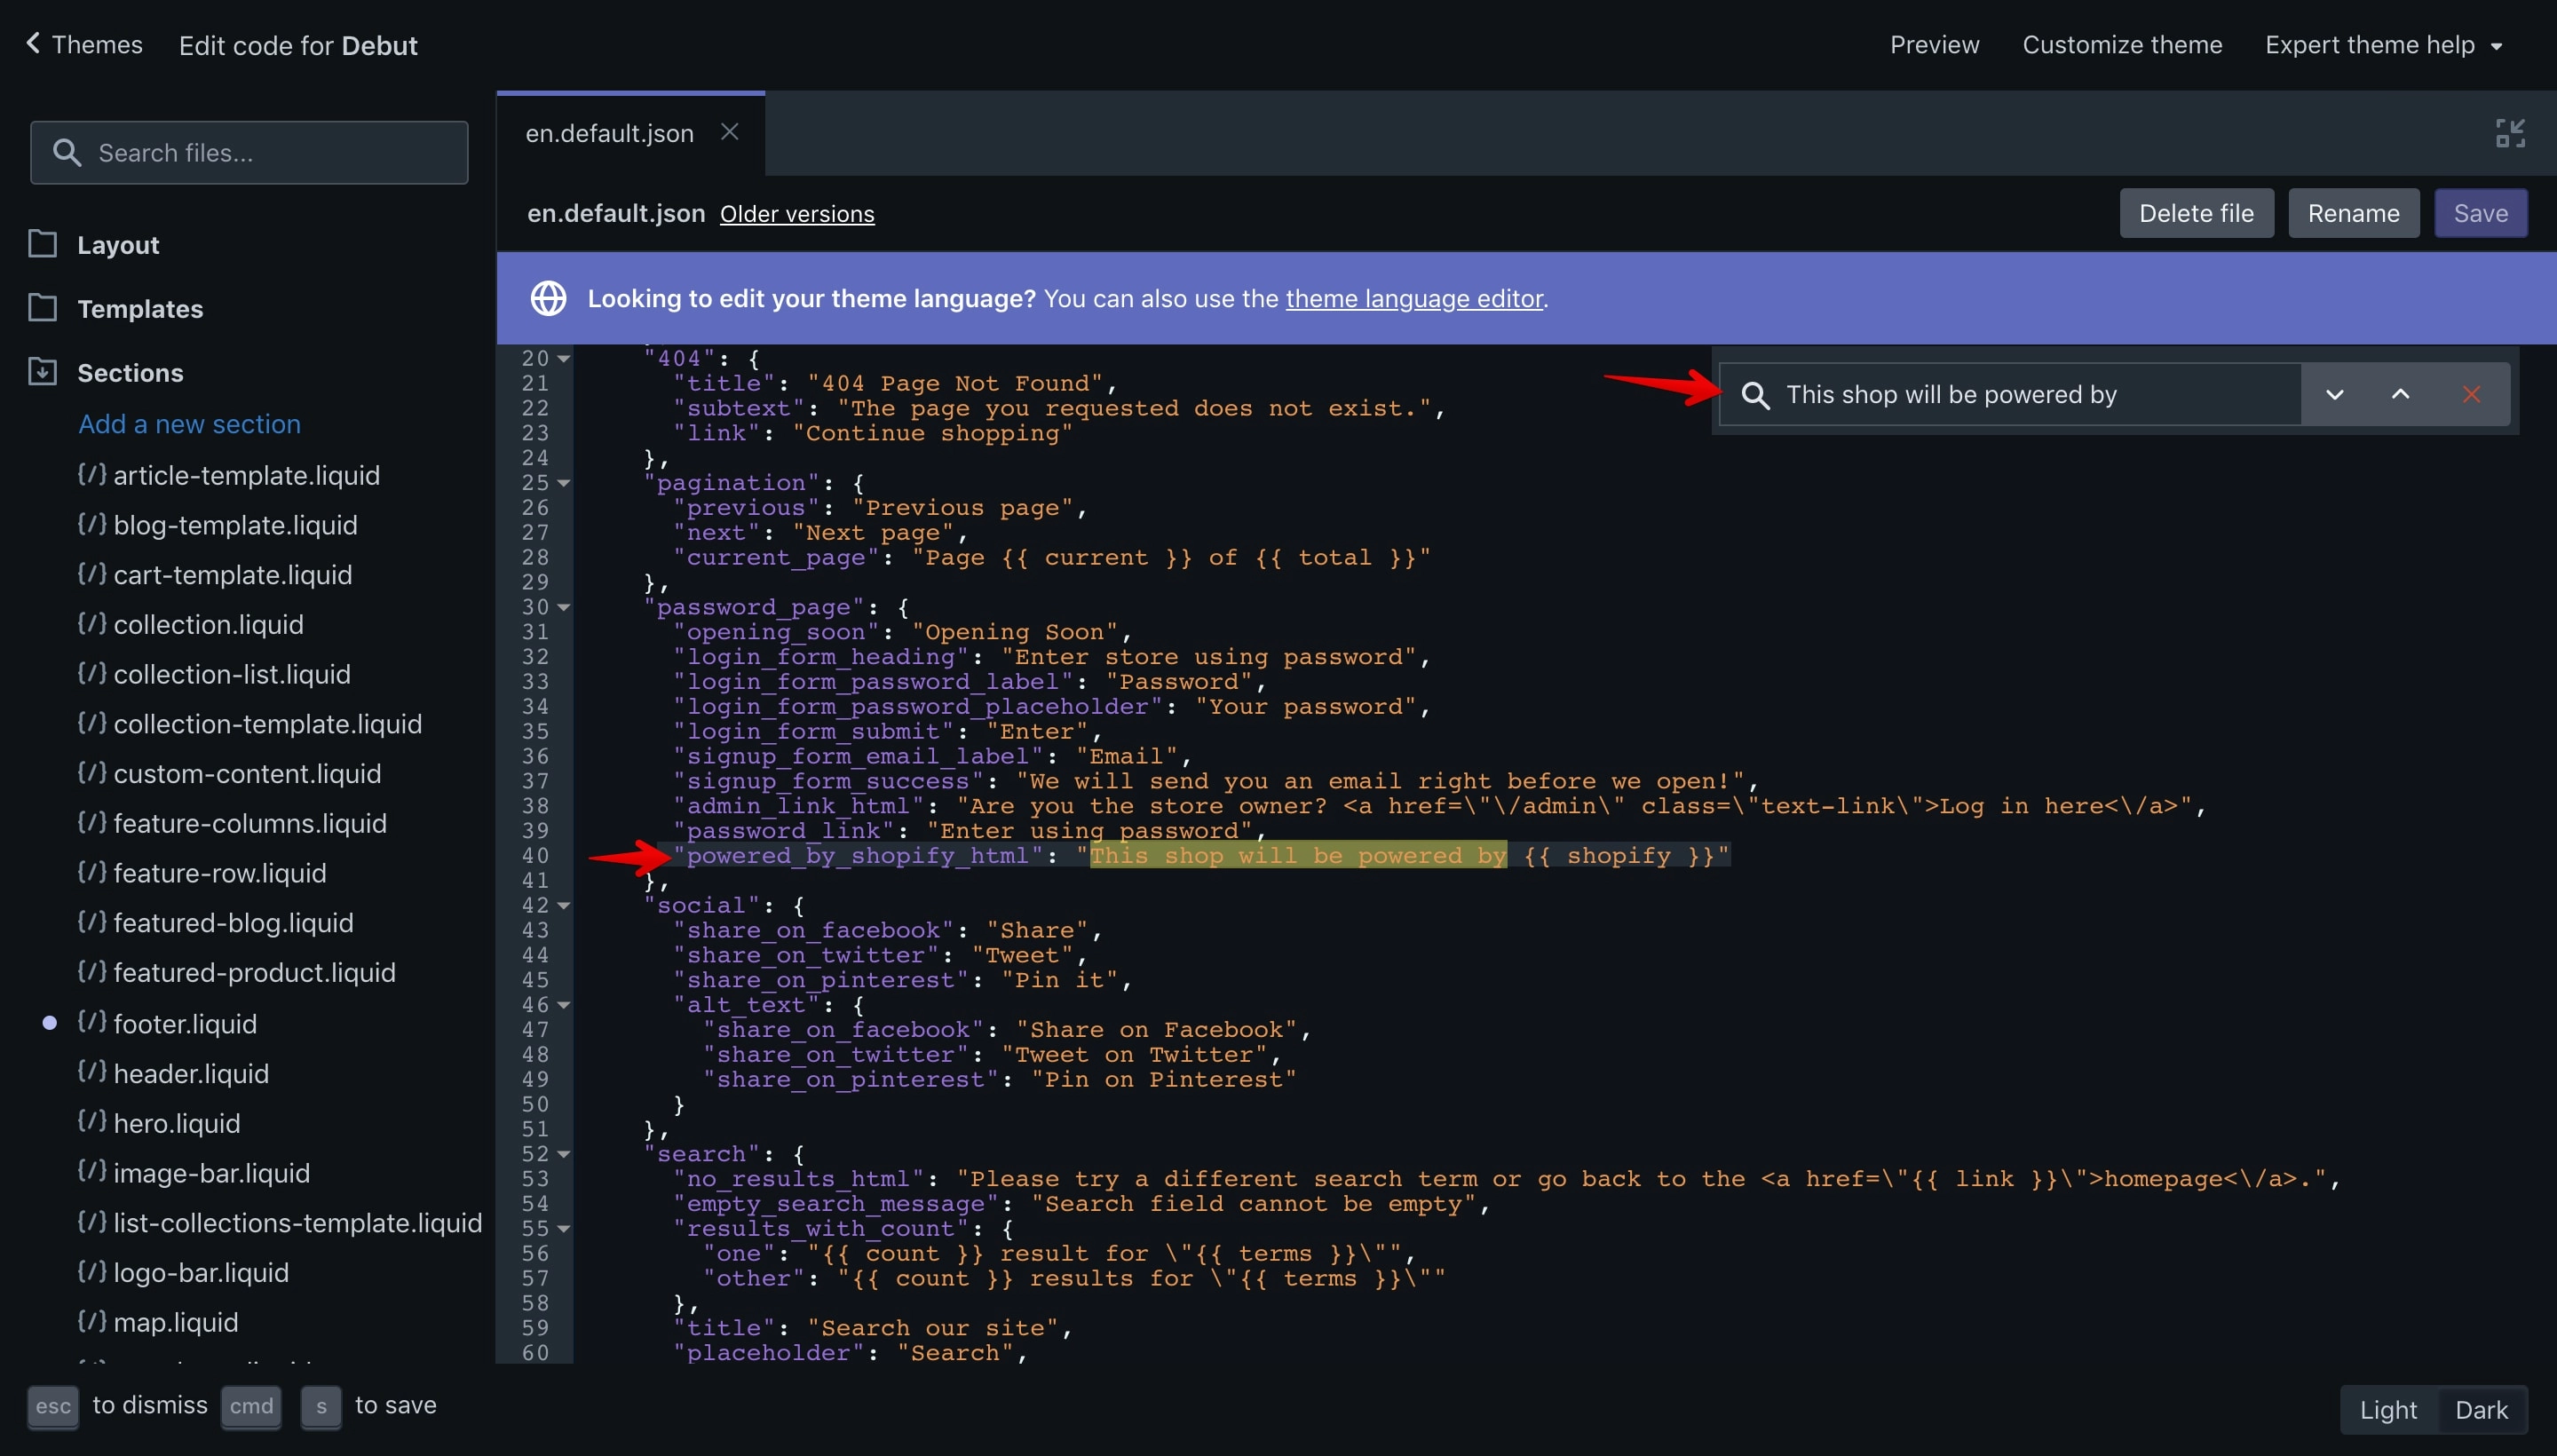The image size is (2557, 1456).
Task: Collapse code fold at line 25
Action: click(564, 483)
